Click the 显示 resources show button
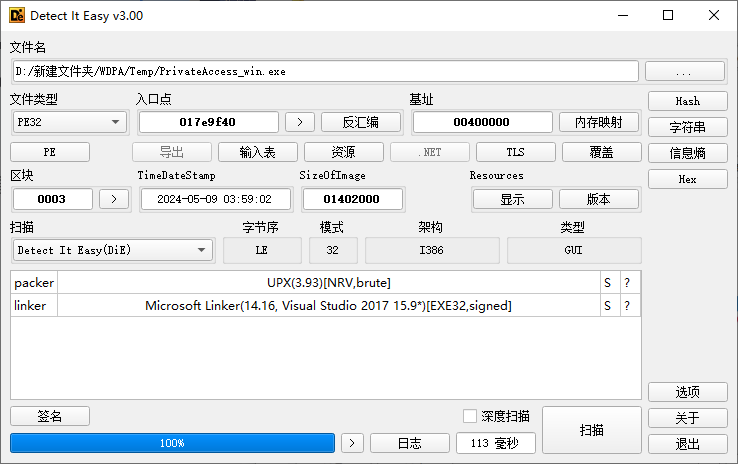738x464 pixels. click(513, 200)
